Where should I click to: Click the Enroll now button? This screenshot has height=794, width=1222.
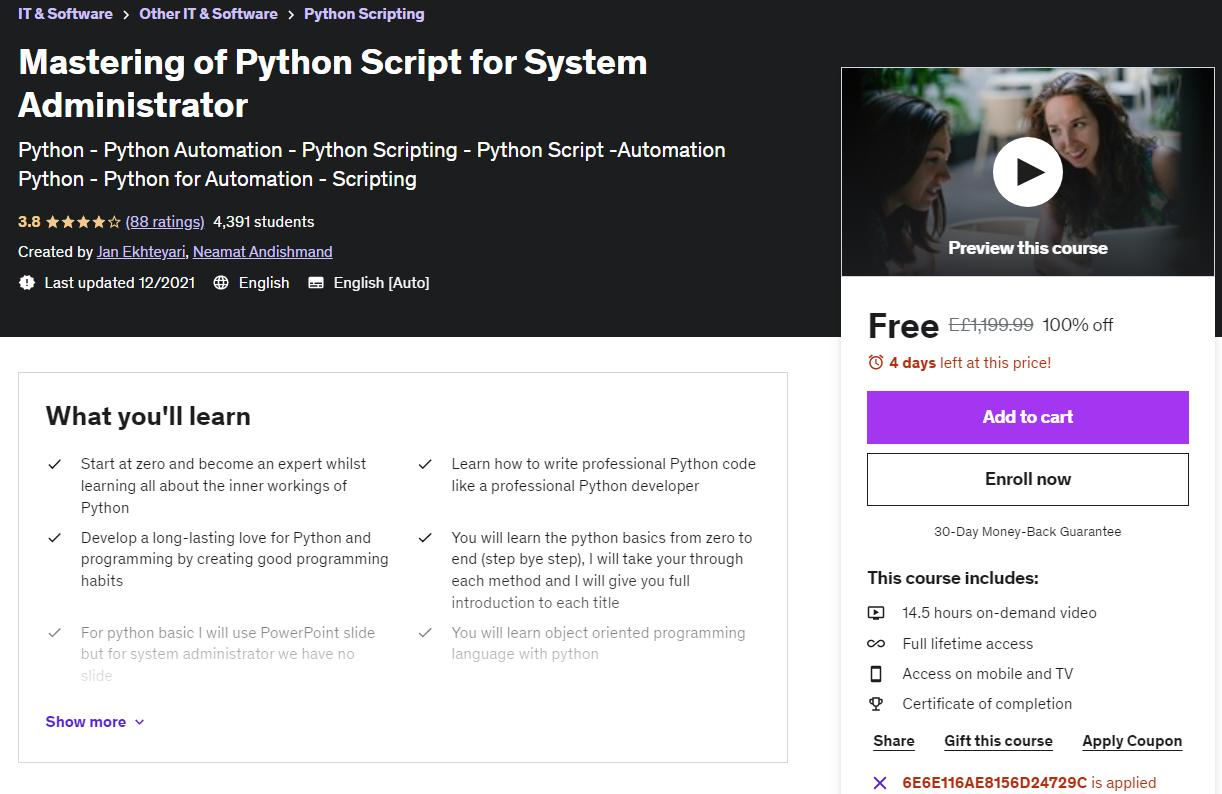click(x=1027, y=479)
